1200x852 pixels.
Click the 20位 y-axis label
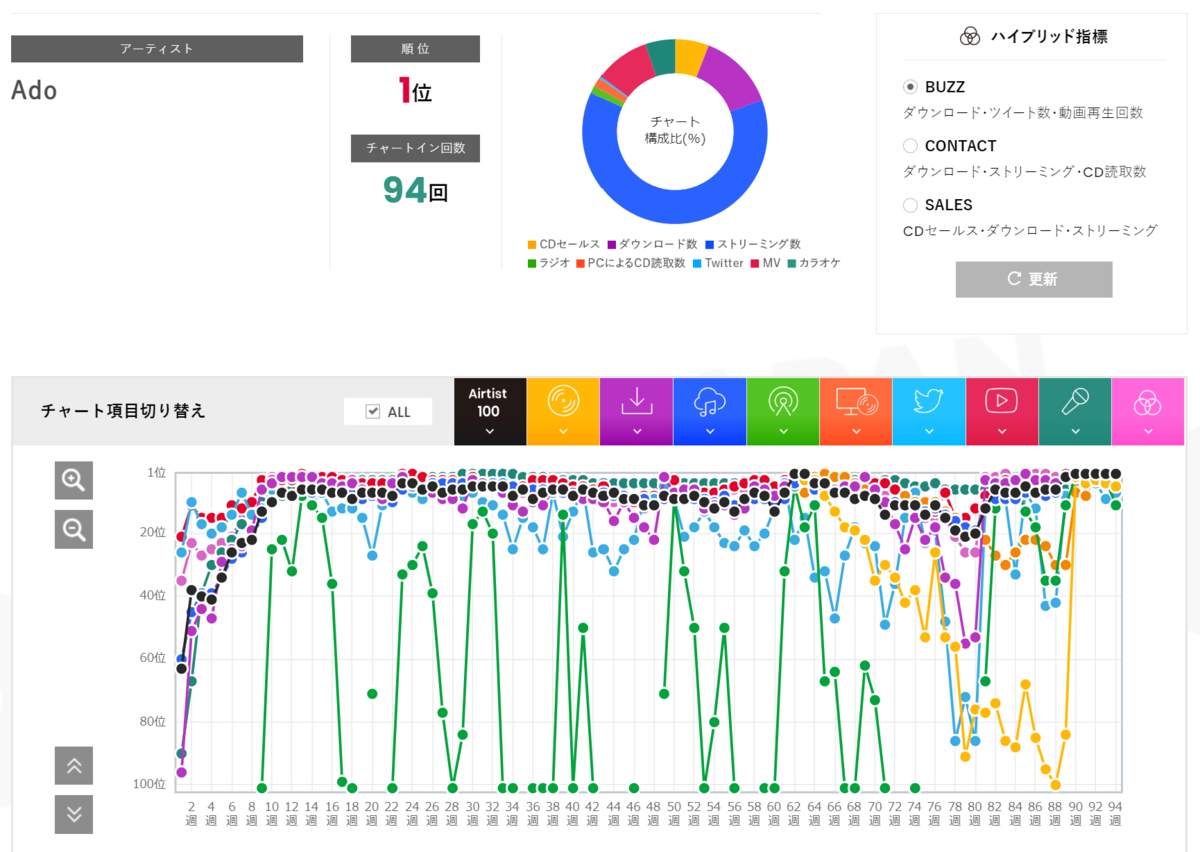point(152,532)
